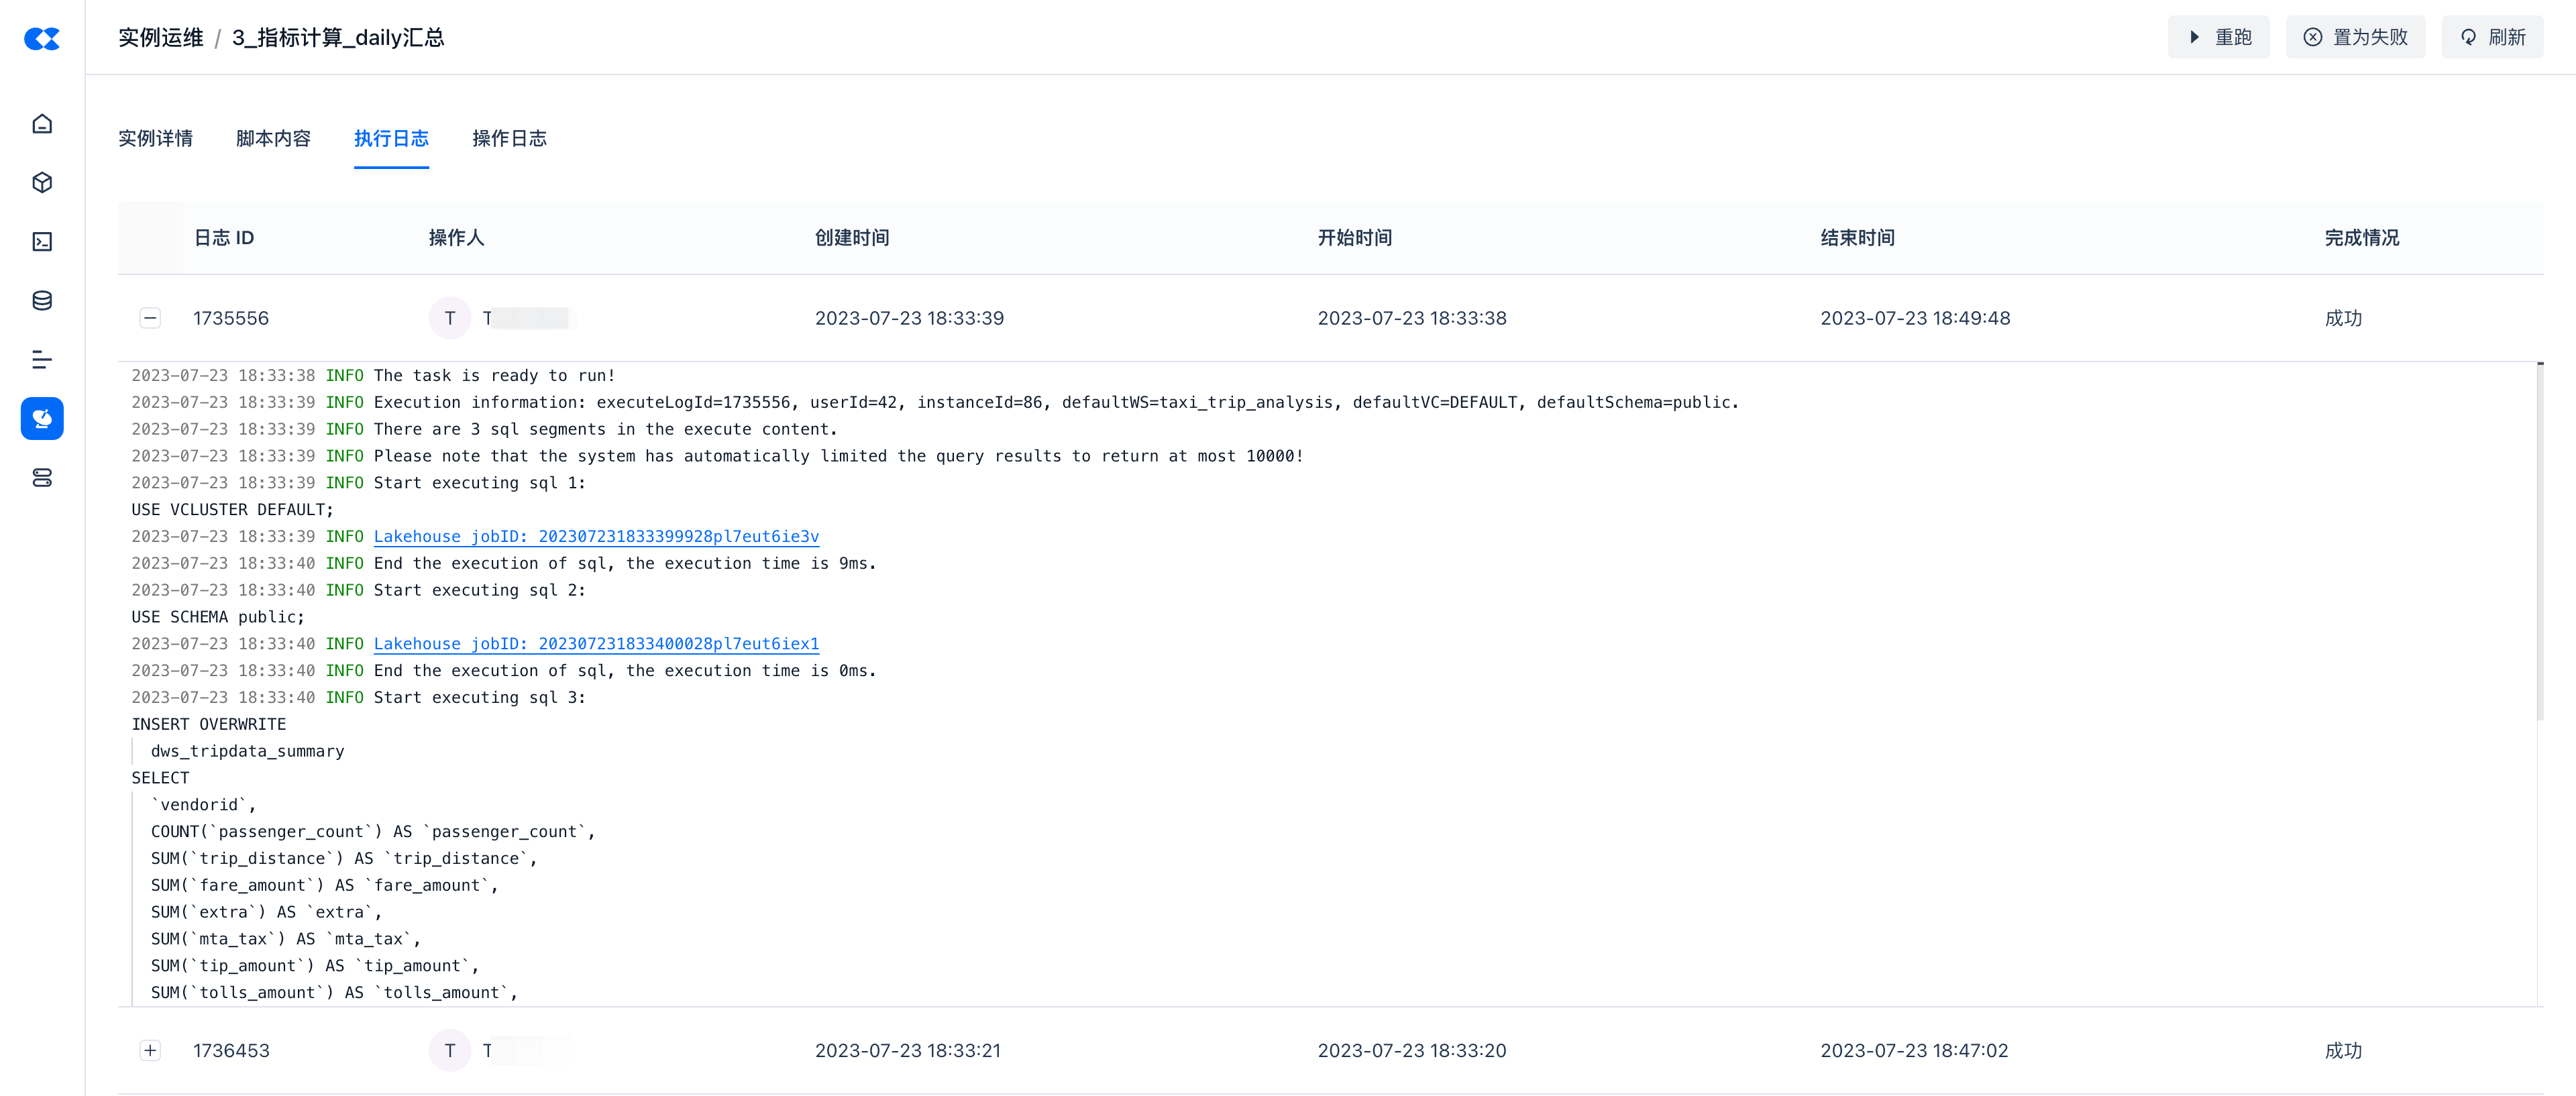Click the highlighted operations monitoring sidebar icon
2576x1096 pixels.
click(42, 419)
